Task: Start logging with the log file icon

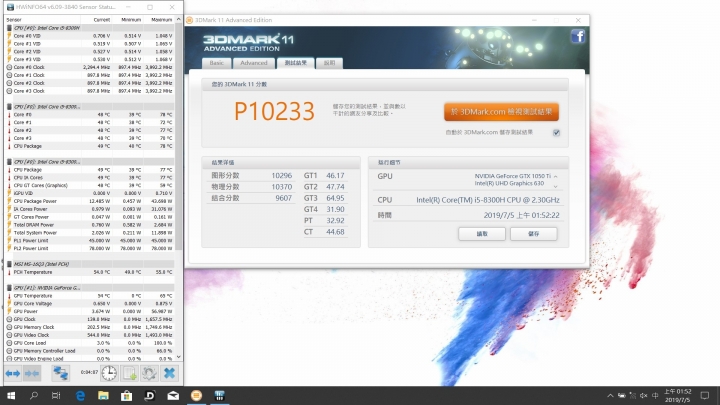Action: point(129,373)
